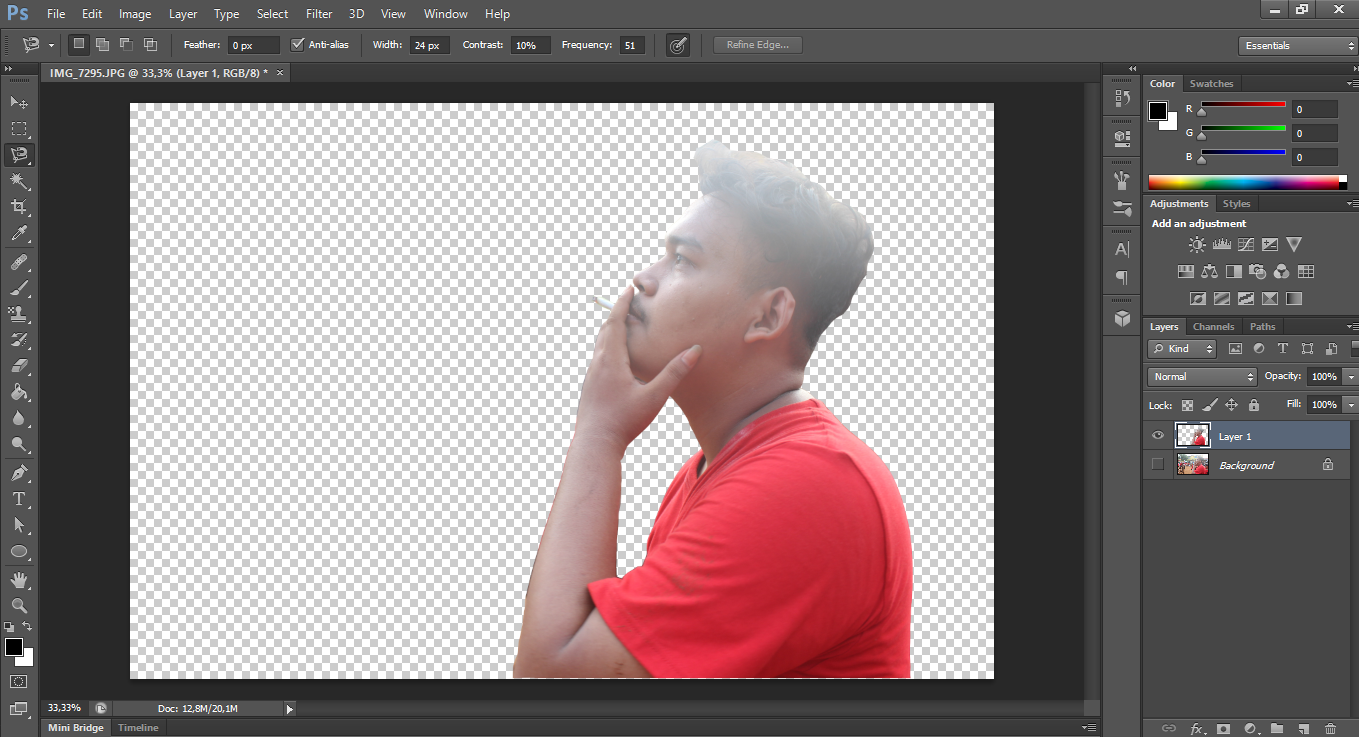Open the layer filter Kind dropdown
Viewport: 1359px width, 737px height.
tap(1182, 349)
